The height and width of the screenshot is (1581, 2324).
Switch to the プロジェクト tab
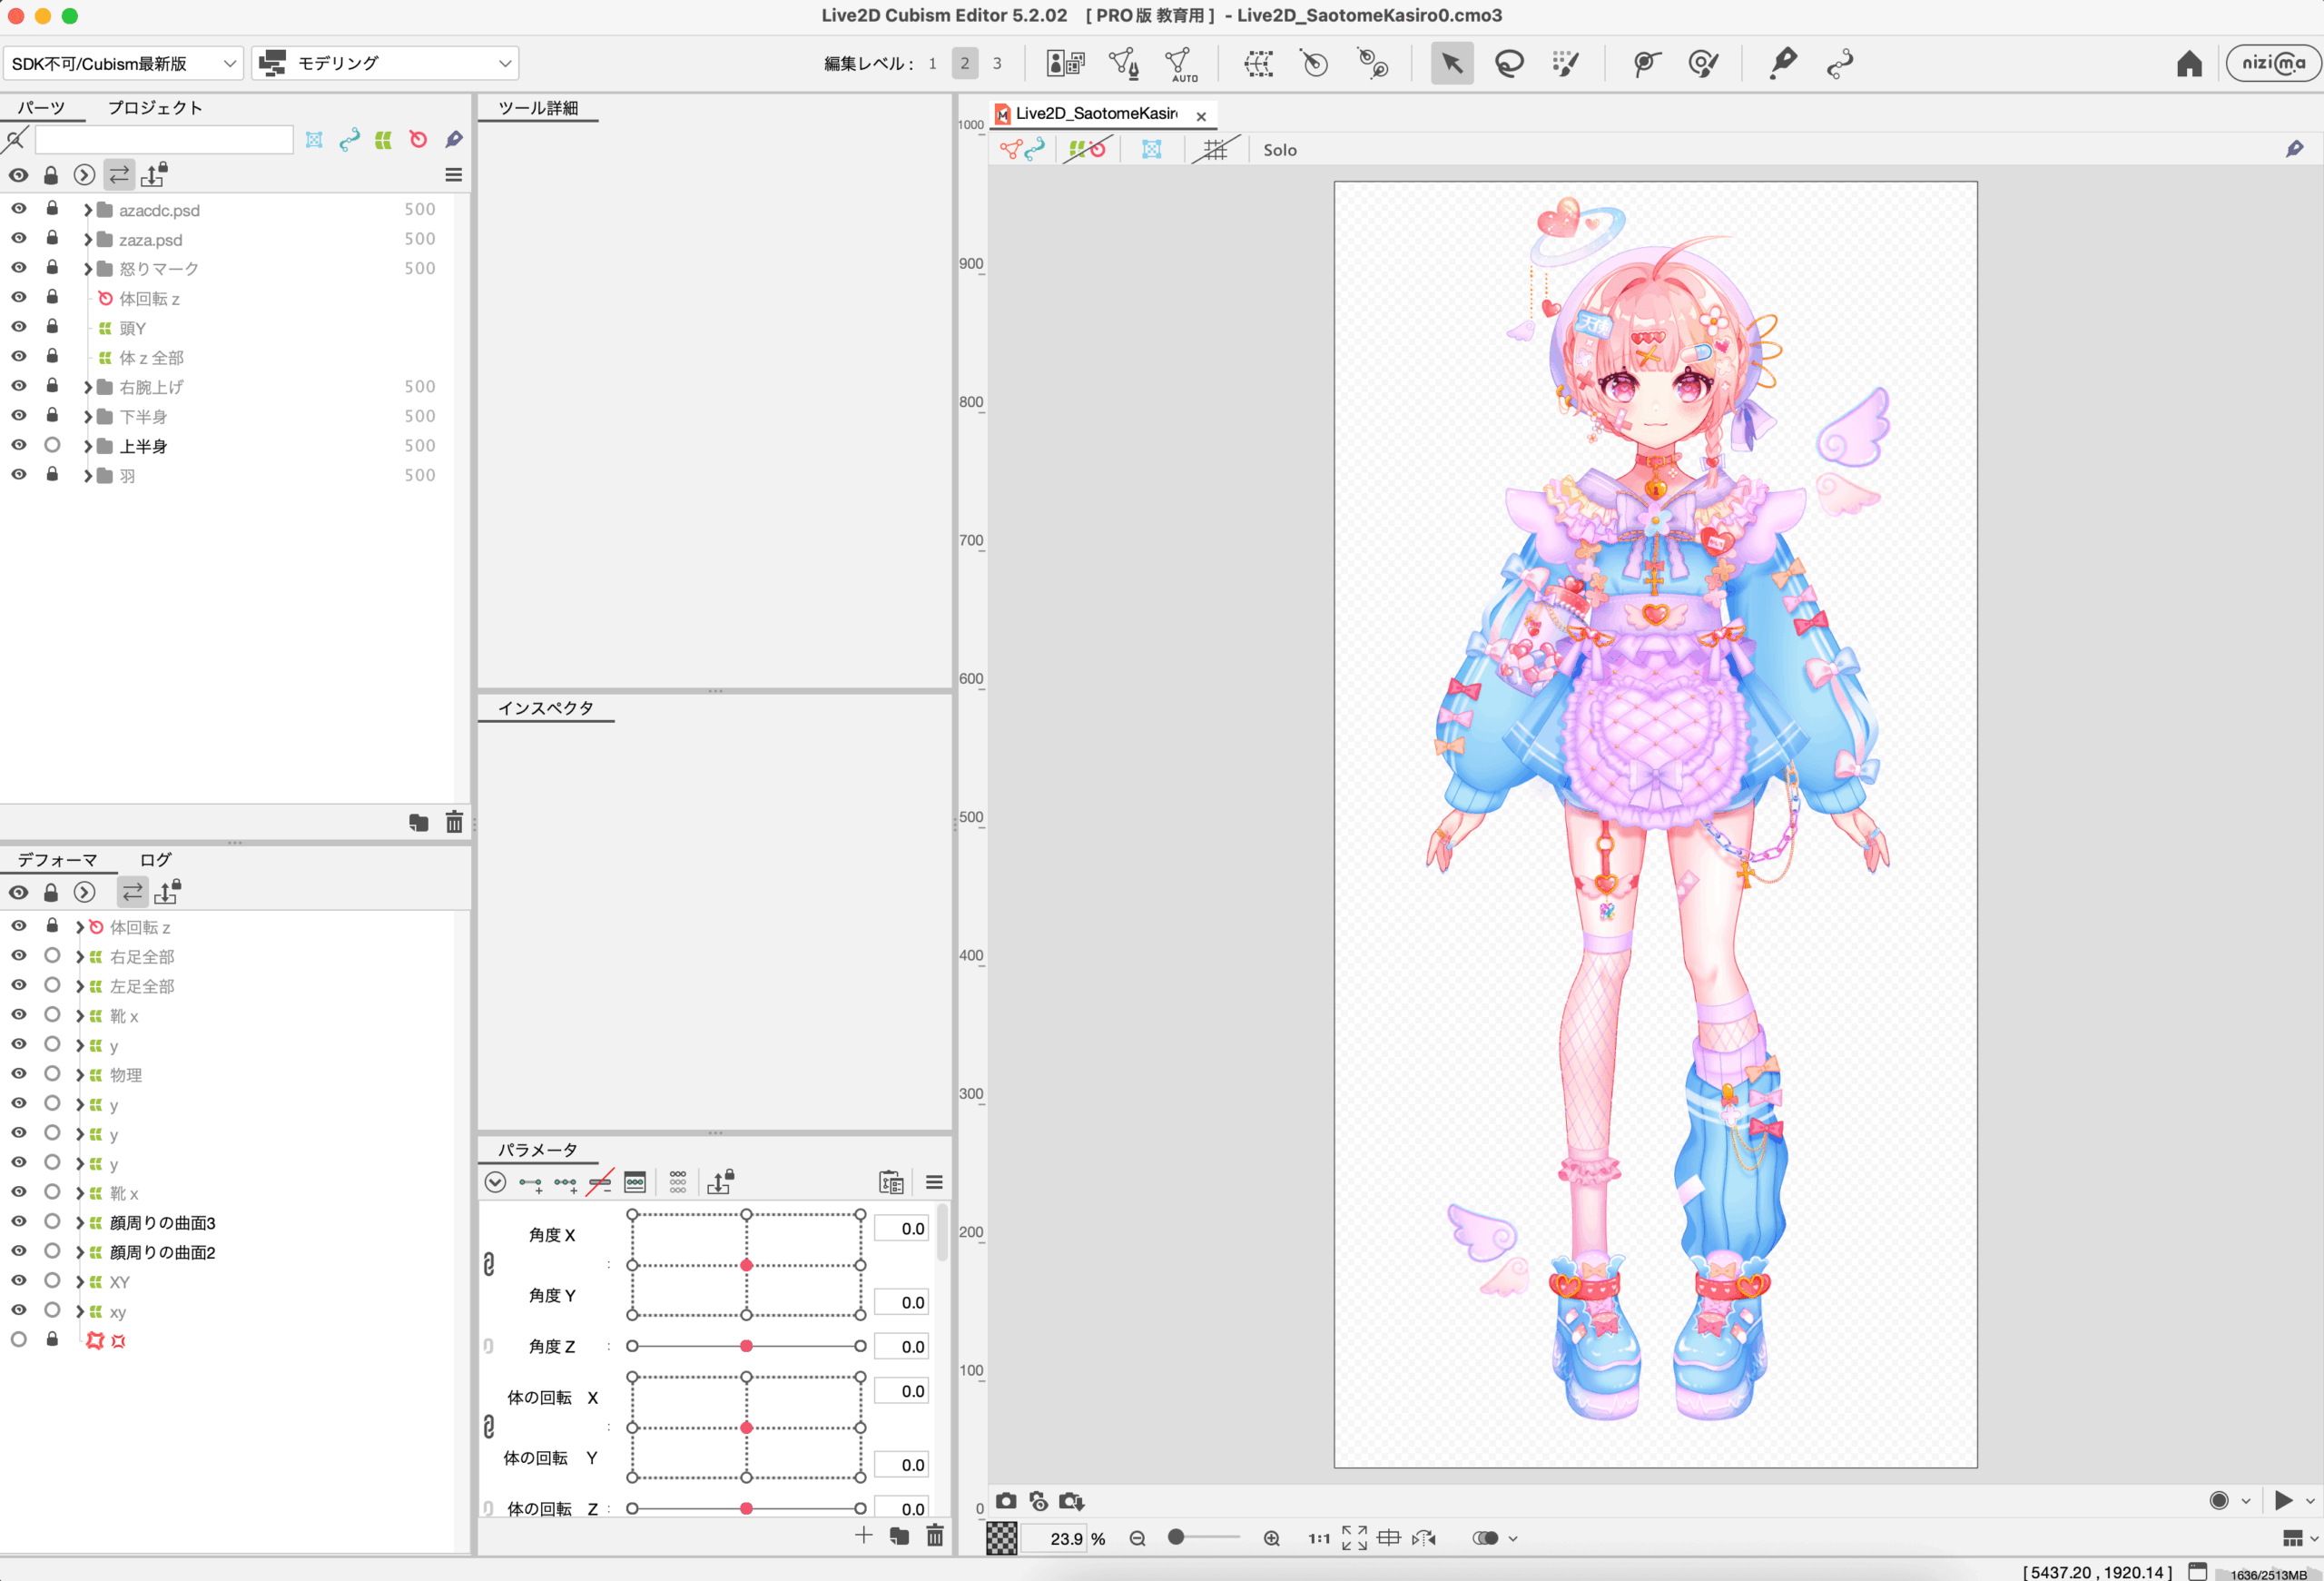point(155,108)
